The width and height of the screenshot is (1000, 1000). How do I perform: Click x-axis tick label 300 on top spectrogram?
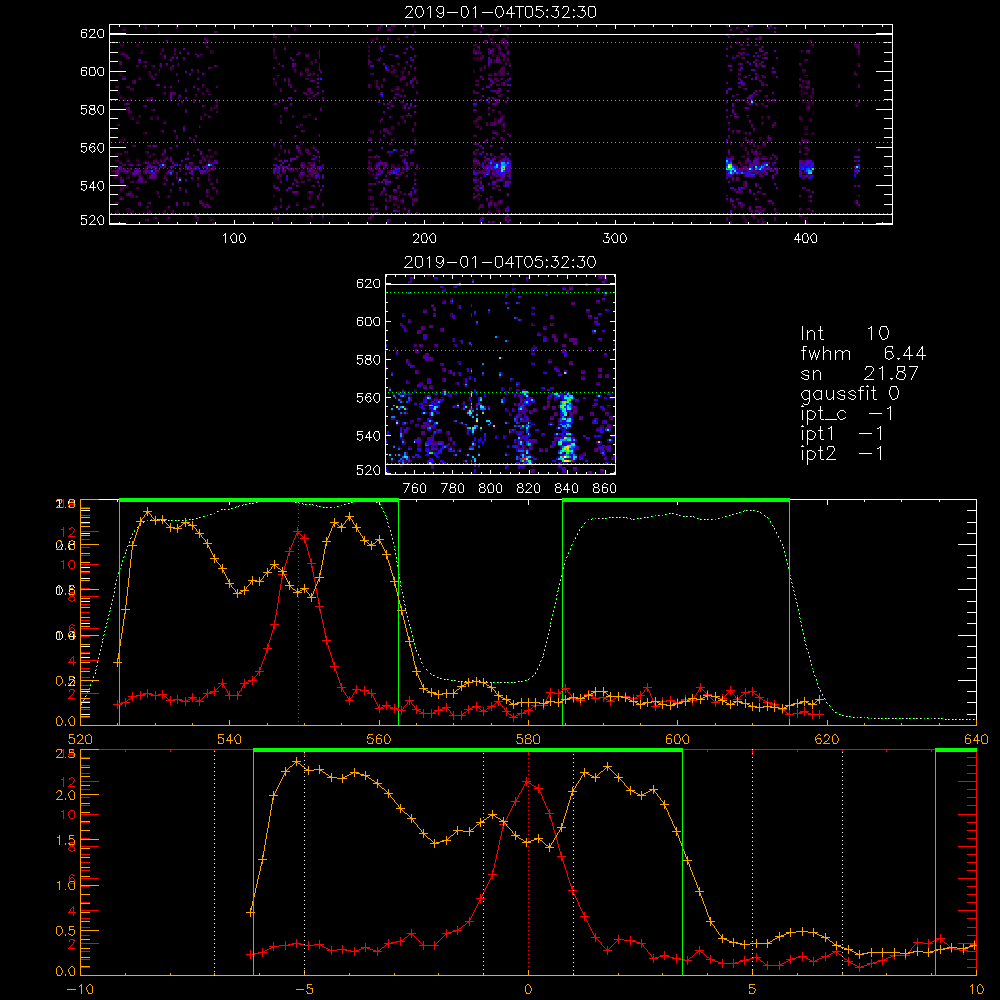[x=615, y=239]
